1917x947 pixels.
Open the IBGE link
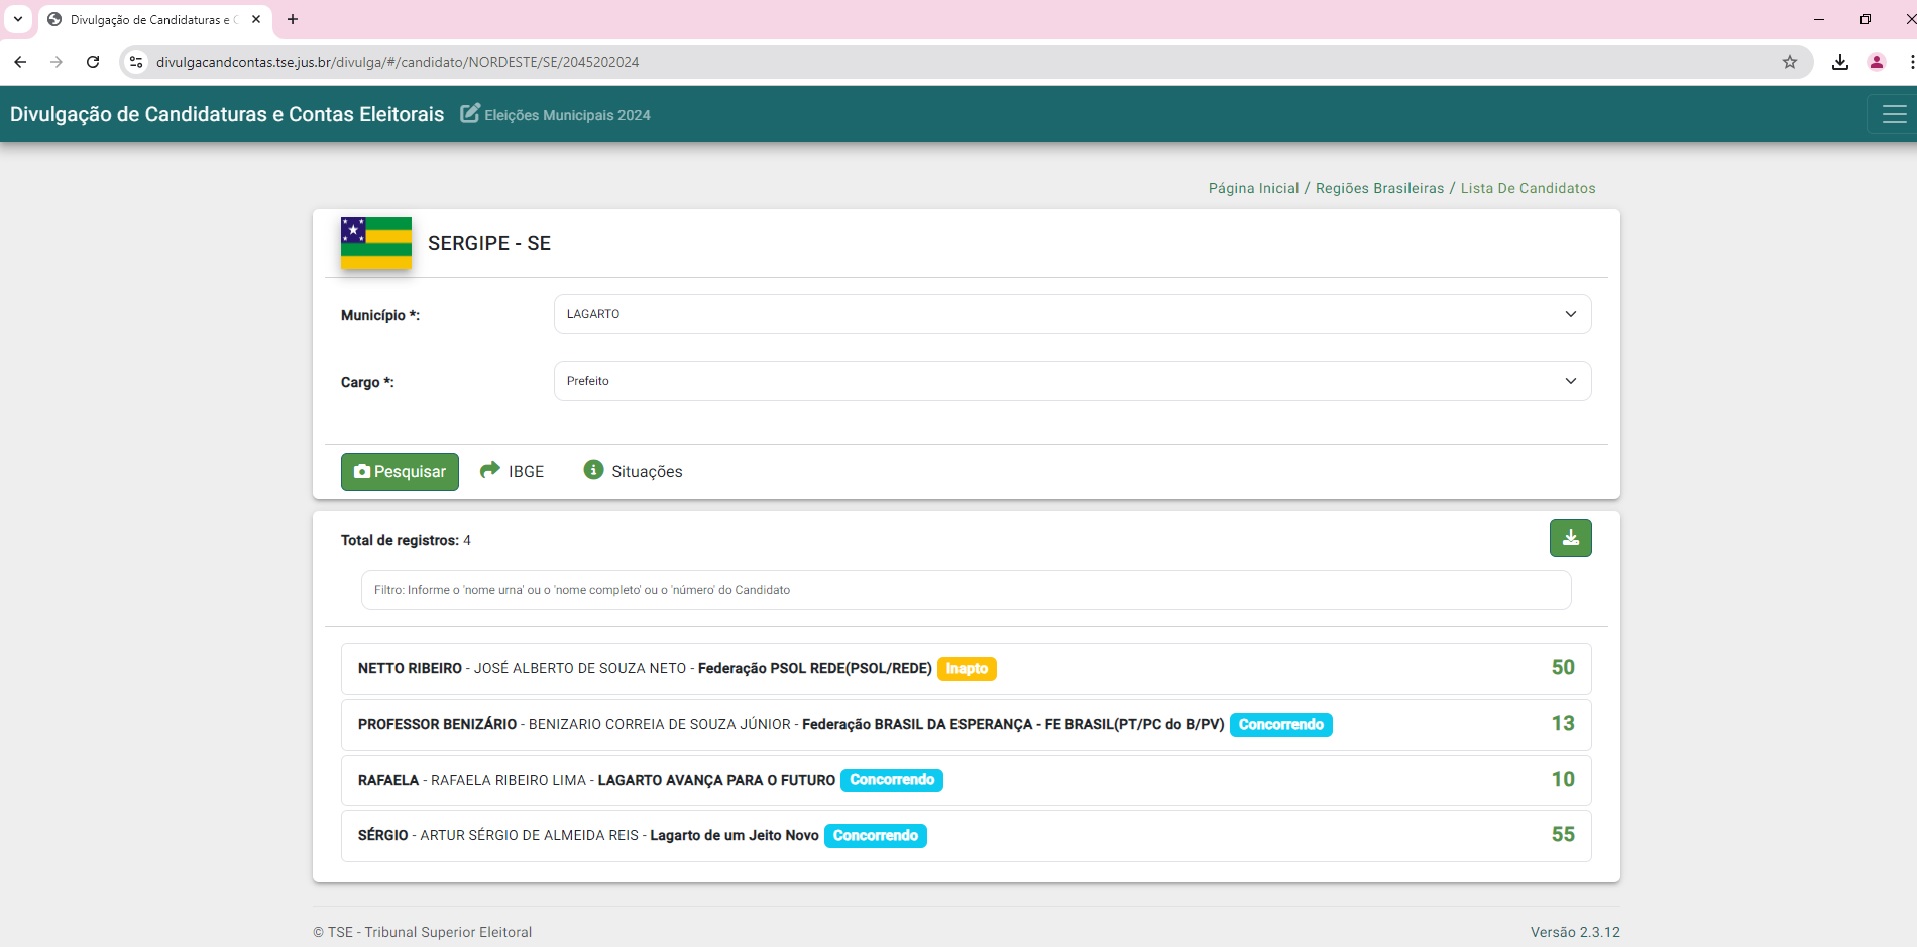[526, 472]
